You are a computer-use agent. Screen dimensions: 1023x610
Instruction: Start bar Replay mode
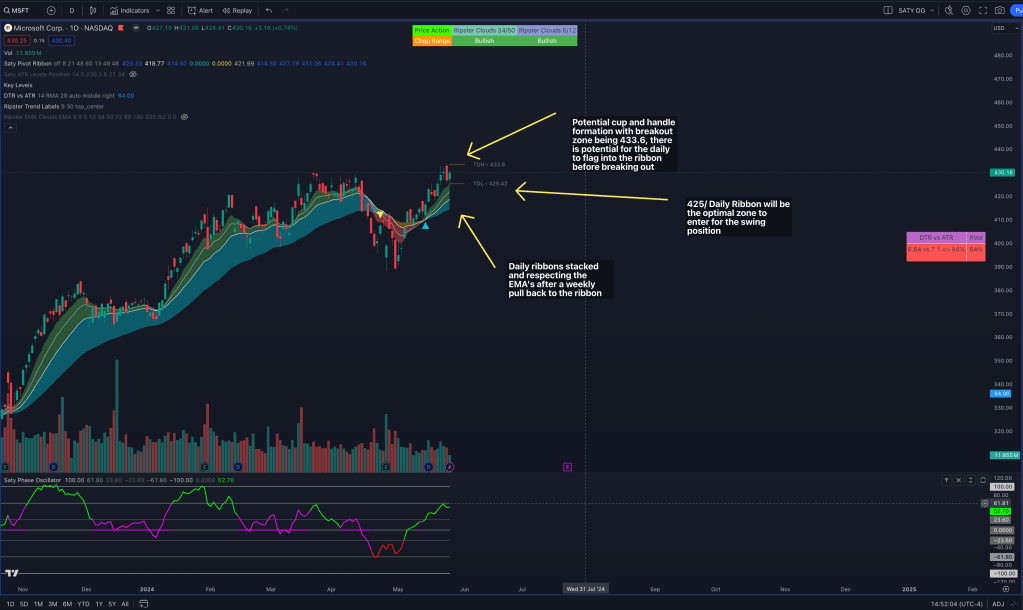[x=238, y=10]
